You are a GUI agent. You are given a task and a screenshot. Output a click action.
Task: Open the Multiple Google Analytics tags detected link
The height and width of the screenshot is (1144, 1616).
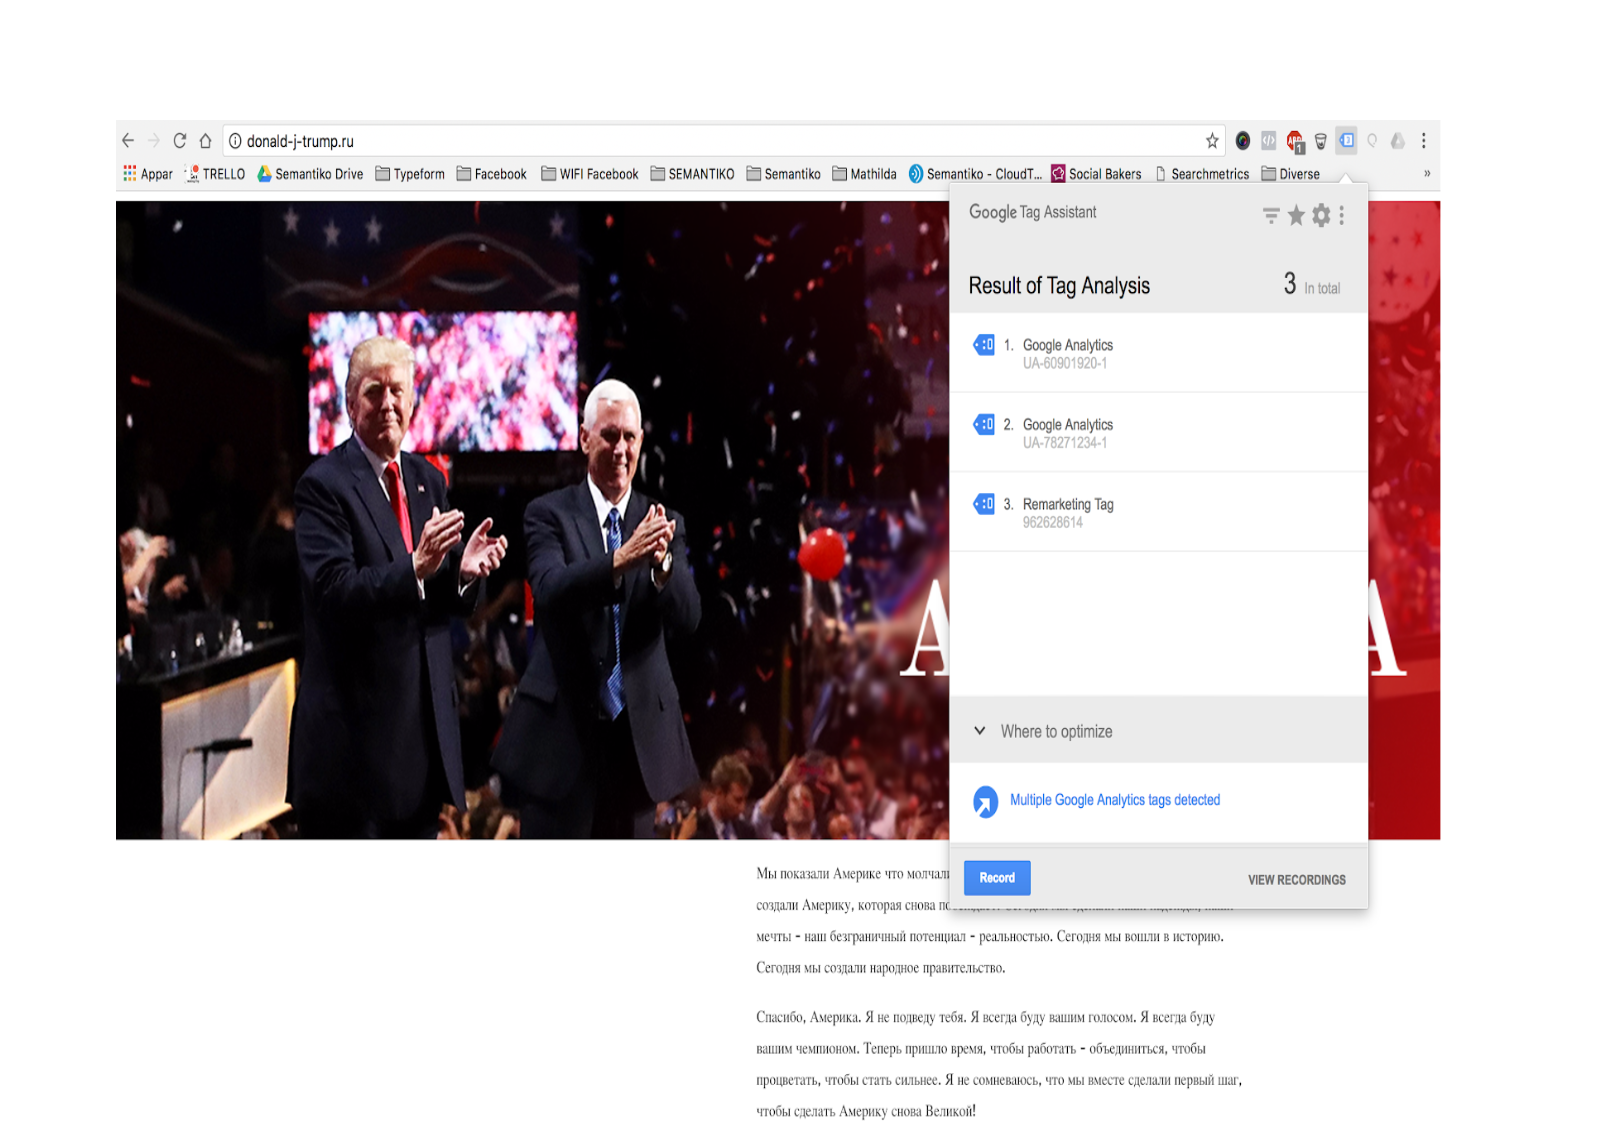click(x=1114, y=800)
